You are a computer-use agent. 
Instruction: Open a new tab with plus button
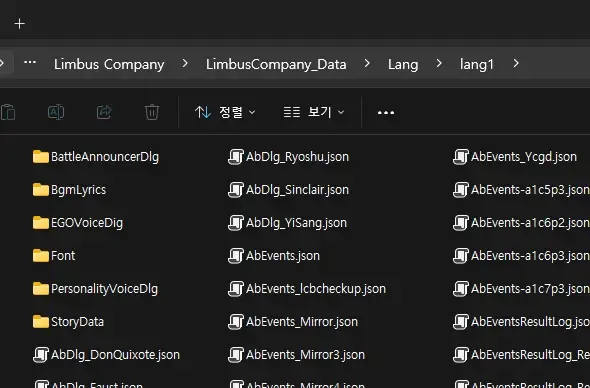coord(20,24)
